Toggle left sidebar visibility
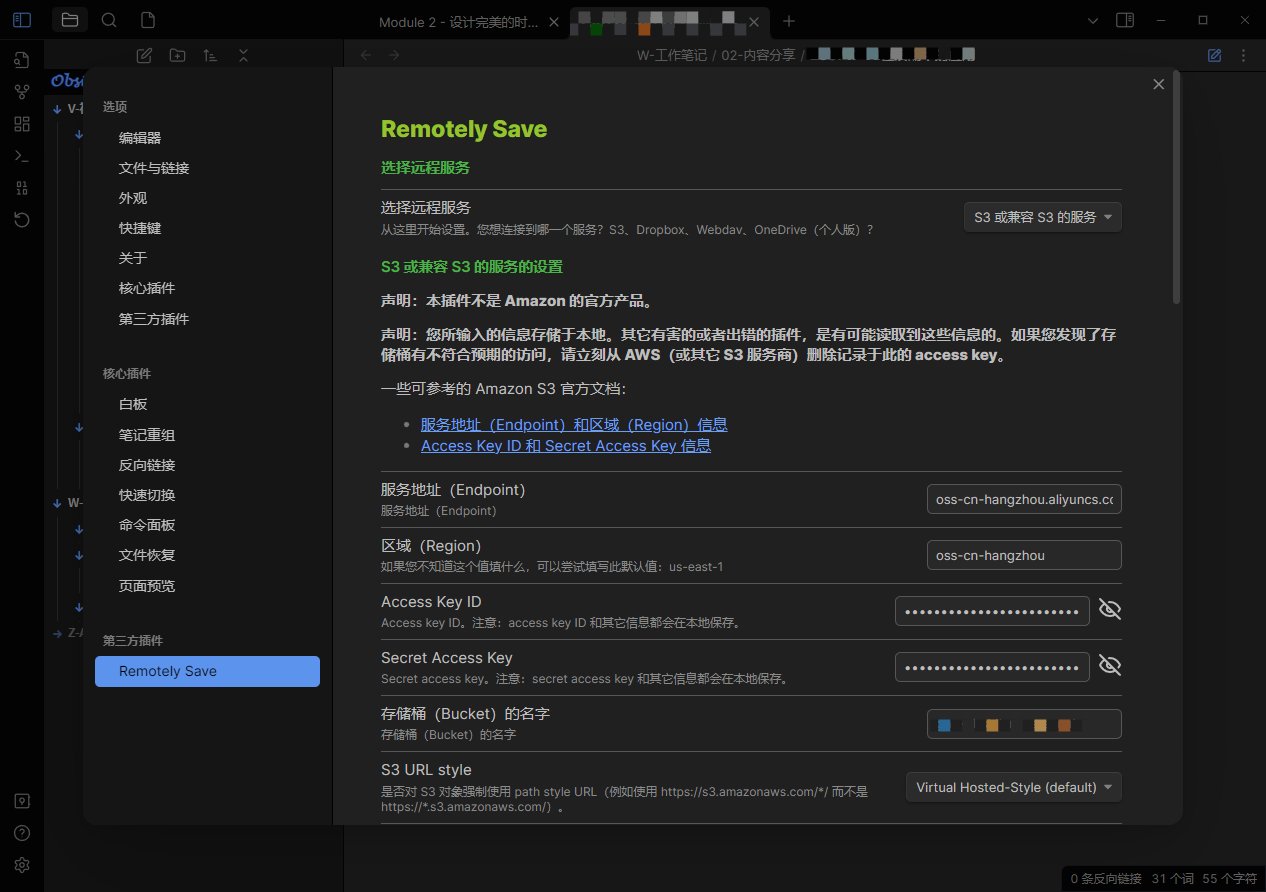The width and height of the screenshot is (1266, 892). [x=21, y=19]
